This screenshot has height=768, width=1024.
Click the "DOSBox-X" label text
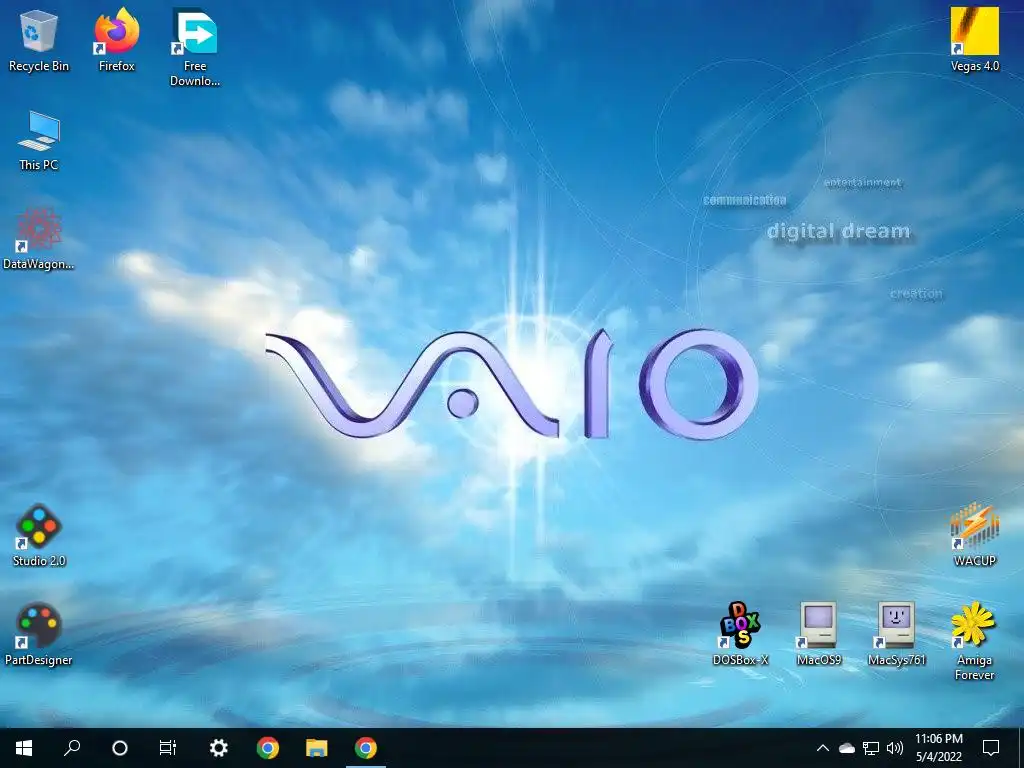[x=741, y=660]
